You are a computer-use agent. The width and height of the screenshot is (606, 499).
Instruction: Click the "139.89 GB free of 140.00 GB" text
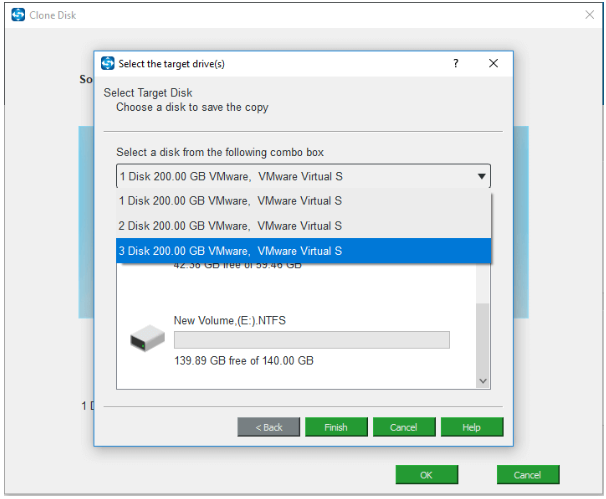[x=243, y=361]
